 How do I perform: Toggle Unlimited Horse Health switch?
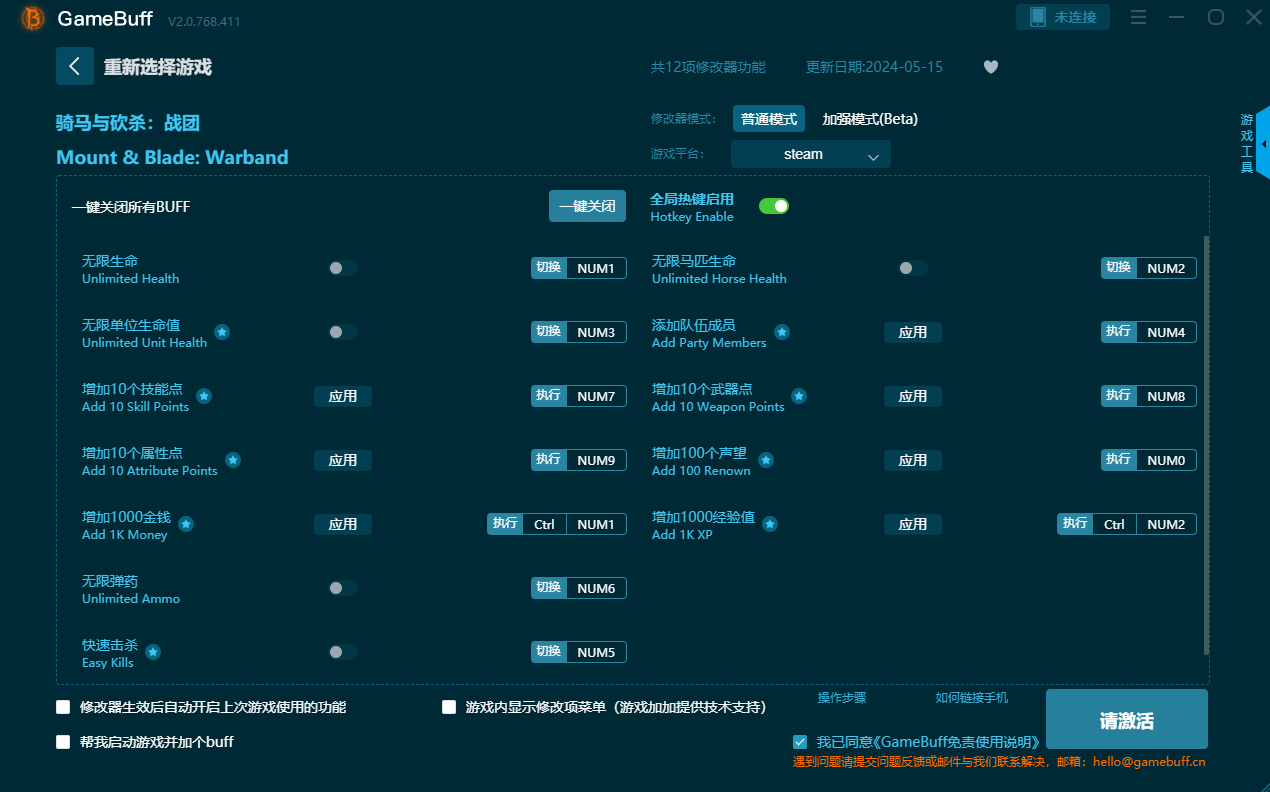(x=912, y=268)
